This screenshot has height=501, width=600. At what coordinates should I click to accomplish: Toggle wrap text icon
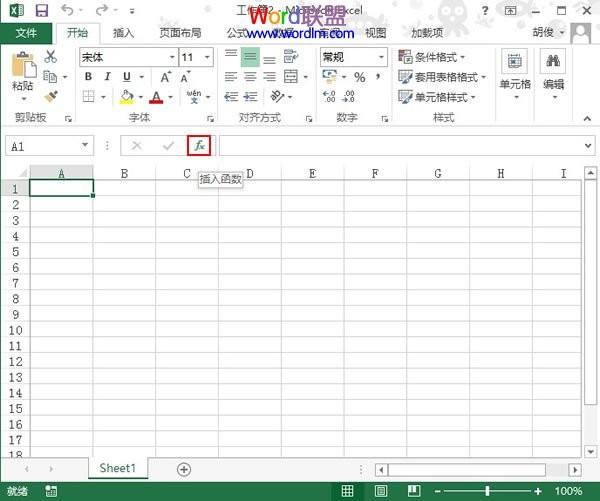pos(291,57)
